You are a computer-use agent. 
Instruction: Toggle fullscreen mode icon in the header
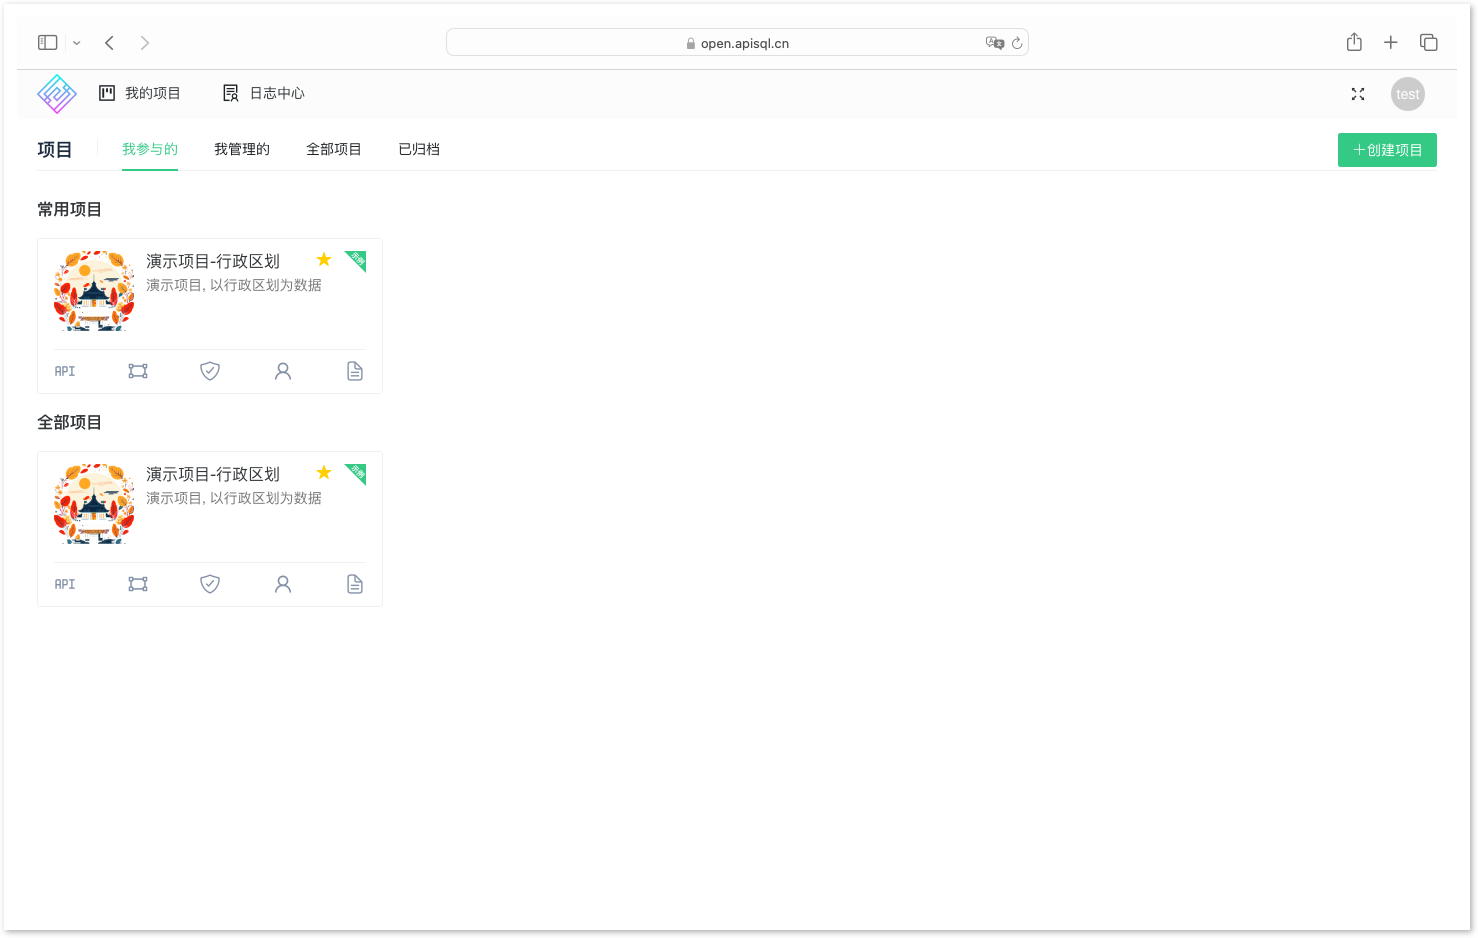pos(1358,94)
